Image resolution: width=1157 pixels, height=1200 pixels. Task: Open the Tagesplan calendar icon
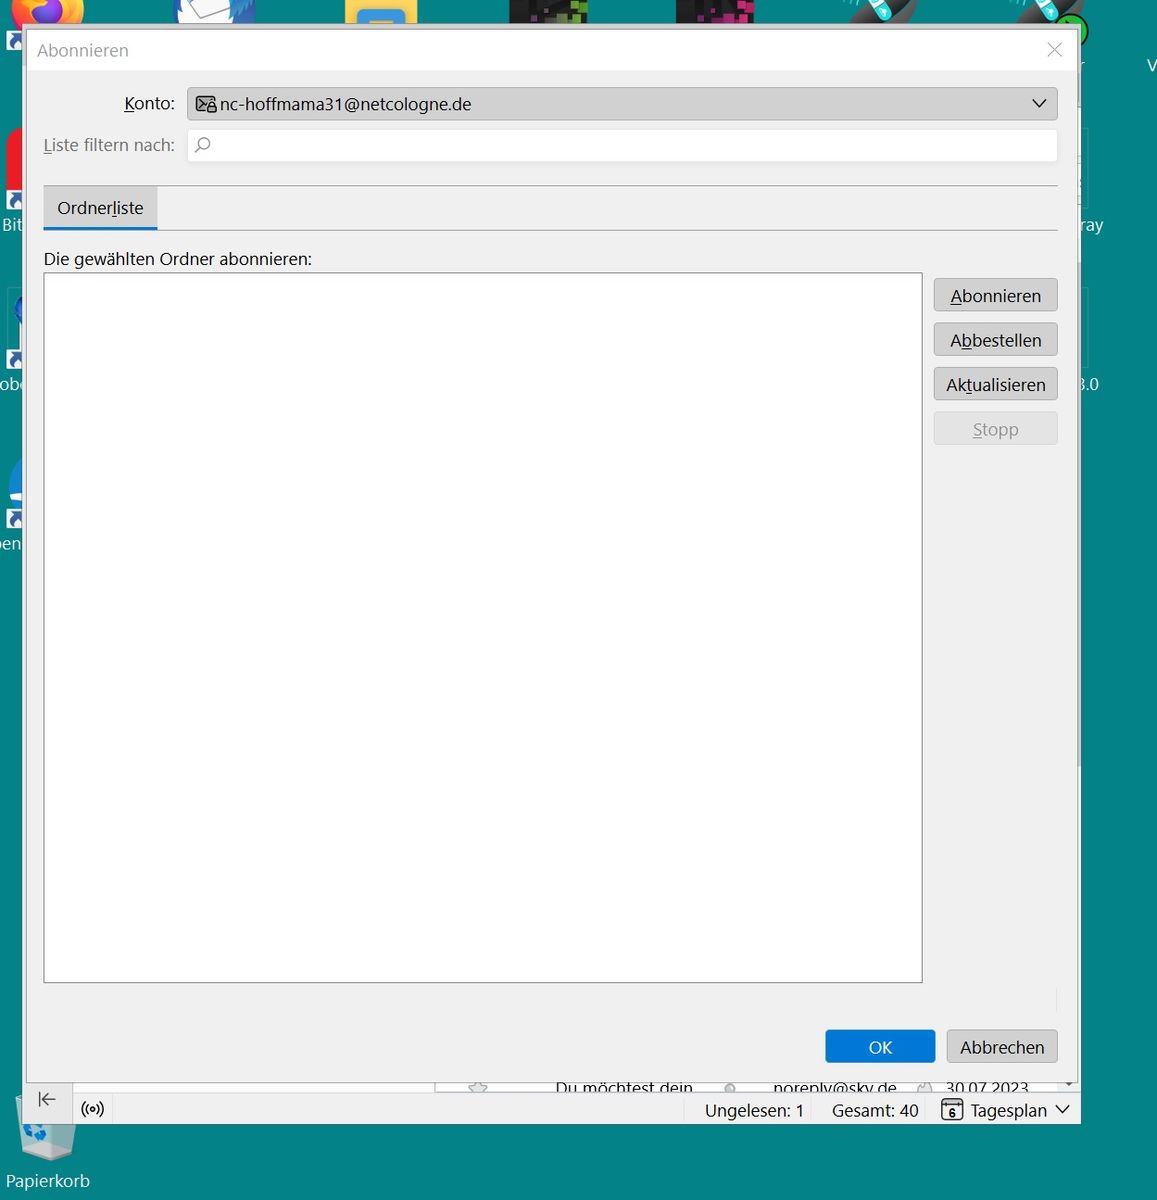[x=952, y=1110]
